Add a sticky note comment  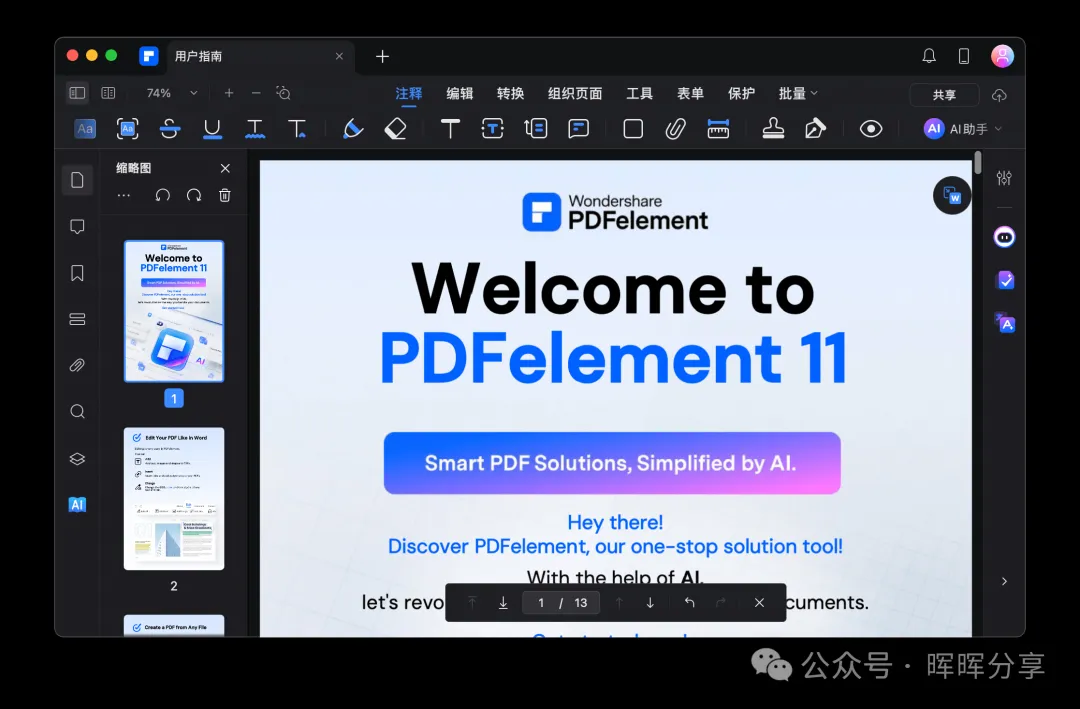(x=579, y=129)
